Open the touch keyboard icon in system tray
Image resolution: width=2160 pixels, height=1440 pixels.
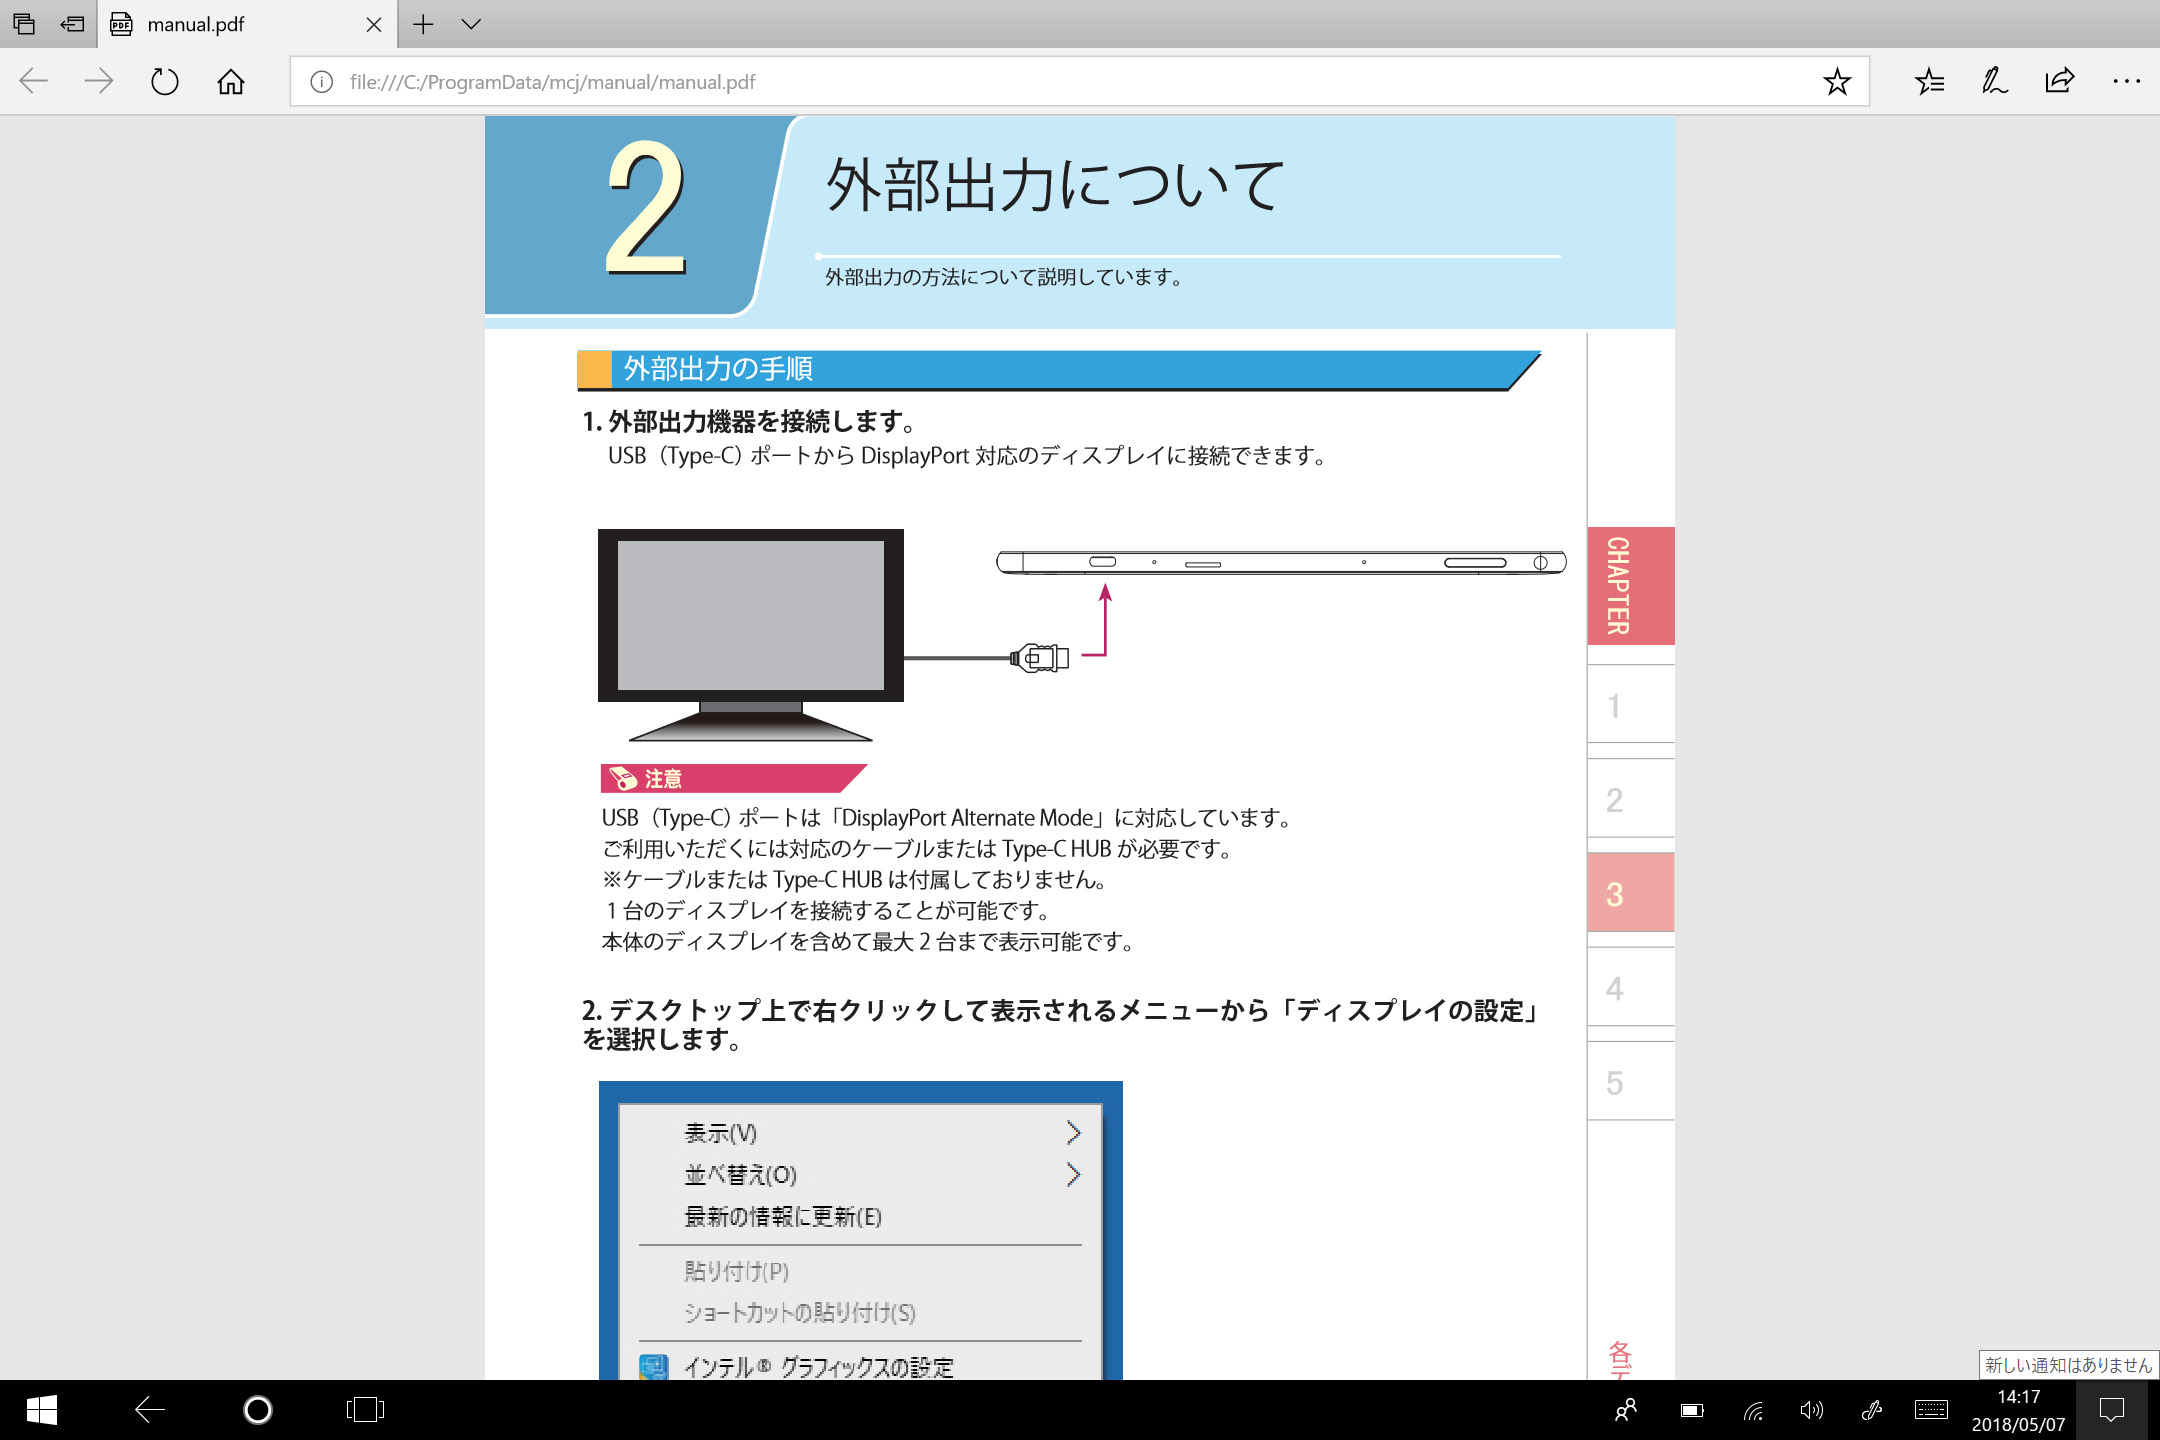click(x=1930, y=1411)
